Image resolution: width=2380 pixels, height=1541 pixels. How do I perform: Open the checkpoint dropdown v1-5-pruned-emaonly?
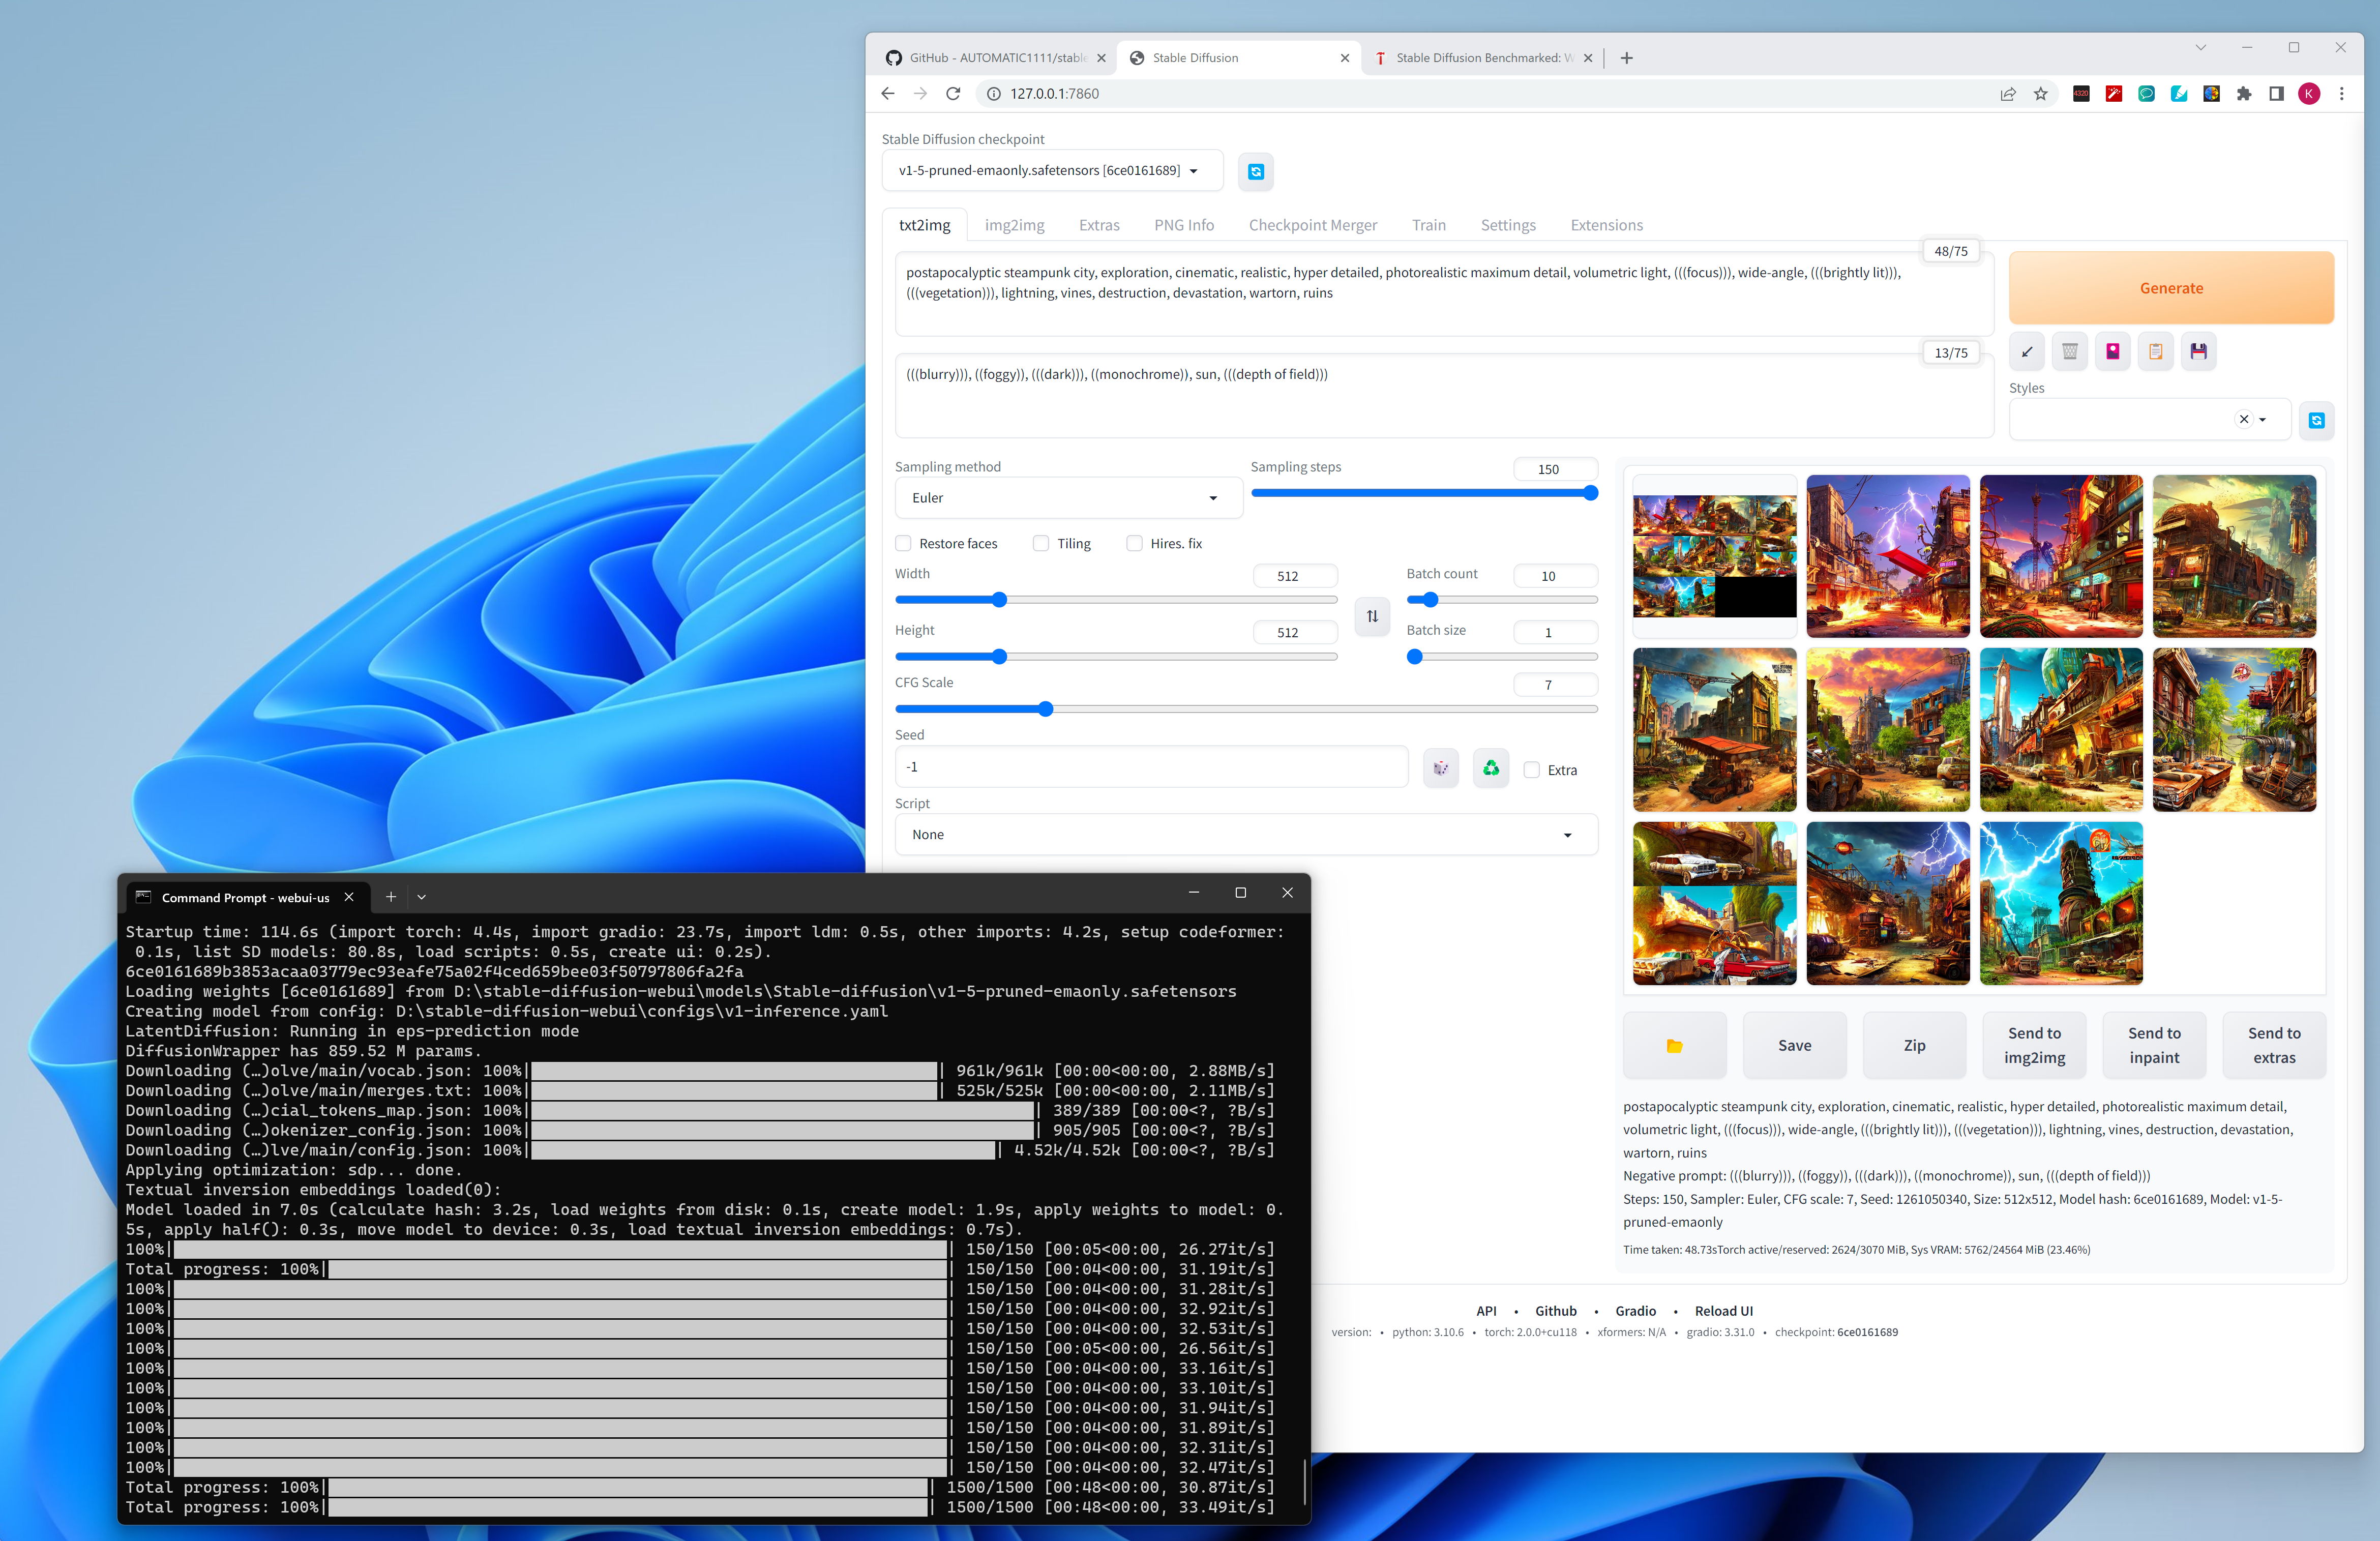click(1052, 171)
